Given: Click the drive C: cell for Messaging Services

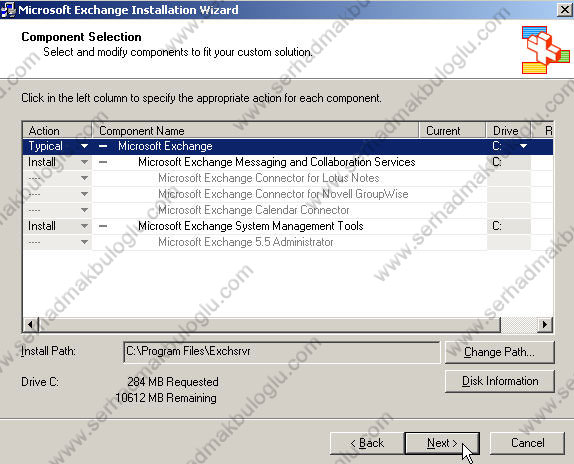Looking at the screenshot, I should pyautogui.click(x=508, y=162).
